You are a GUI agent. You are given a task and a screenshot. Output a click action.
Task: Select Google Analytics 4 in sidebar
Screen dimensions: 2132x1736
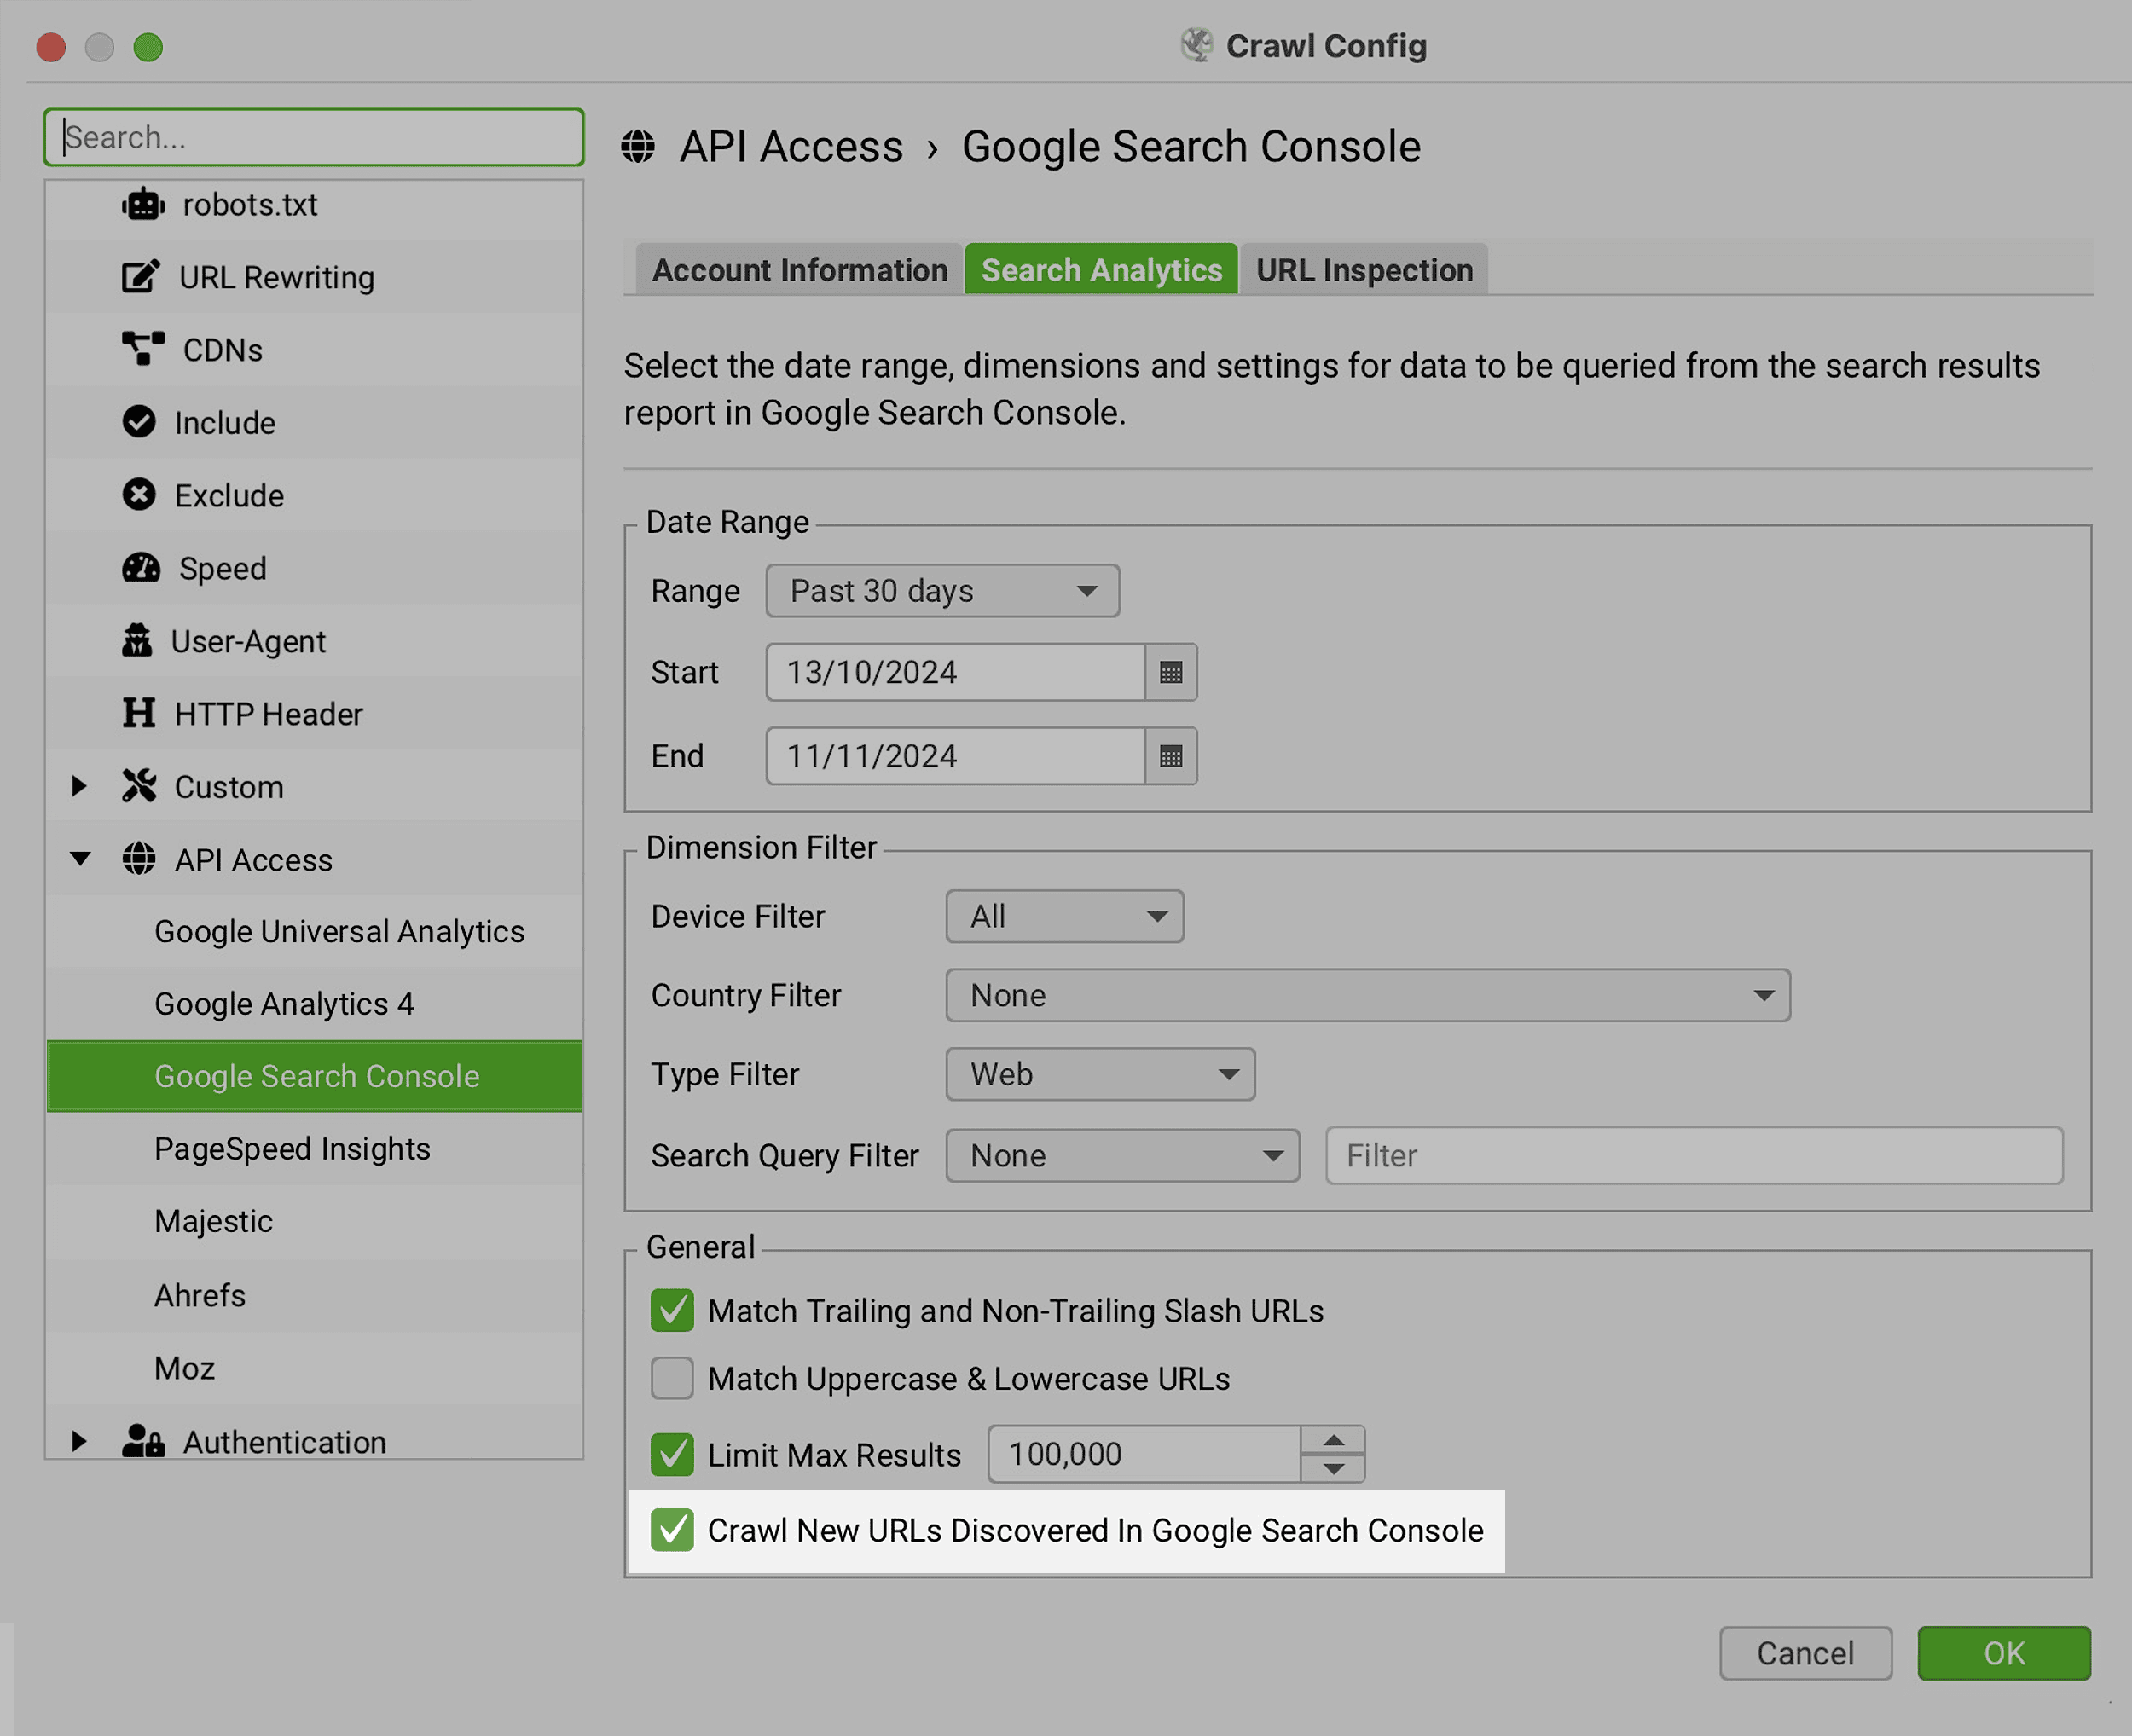pyautogui.click(x=314, y=1004)
